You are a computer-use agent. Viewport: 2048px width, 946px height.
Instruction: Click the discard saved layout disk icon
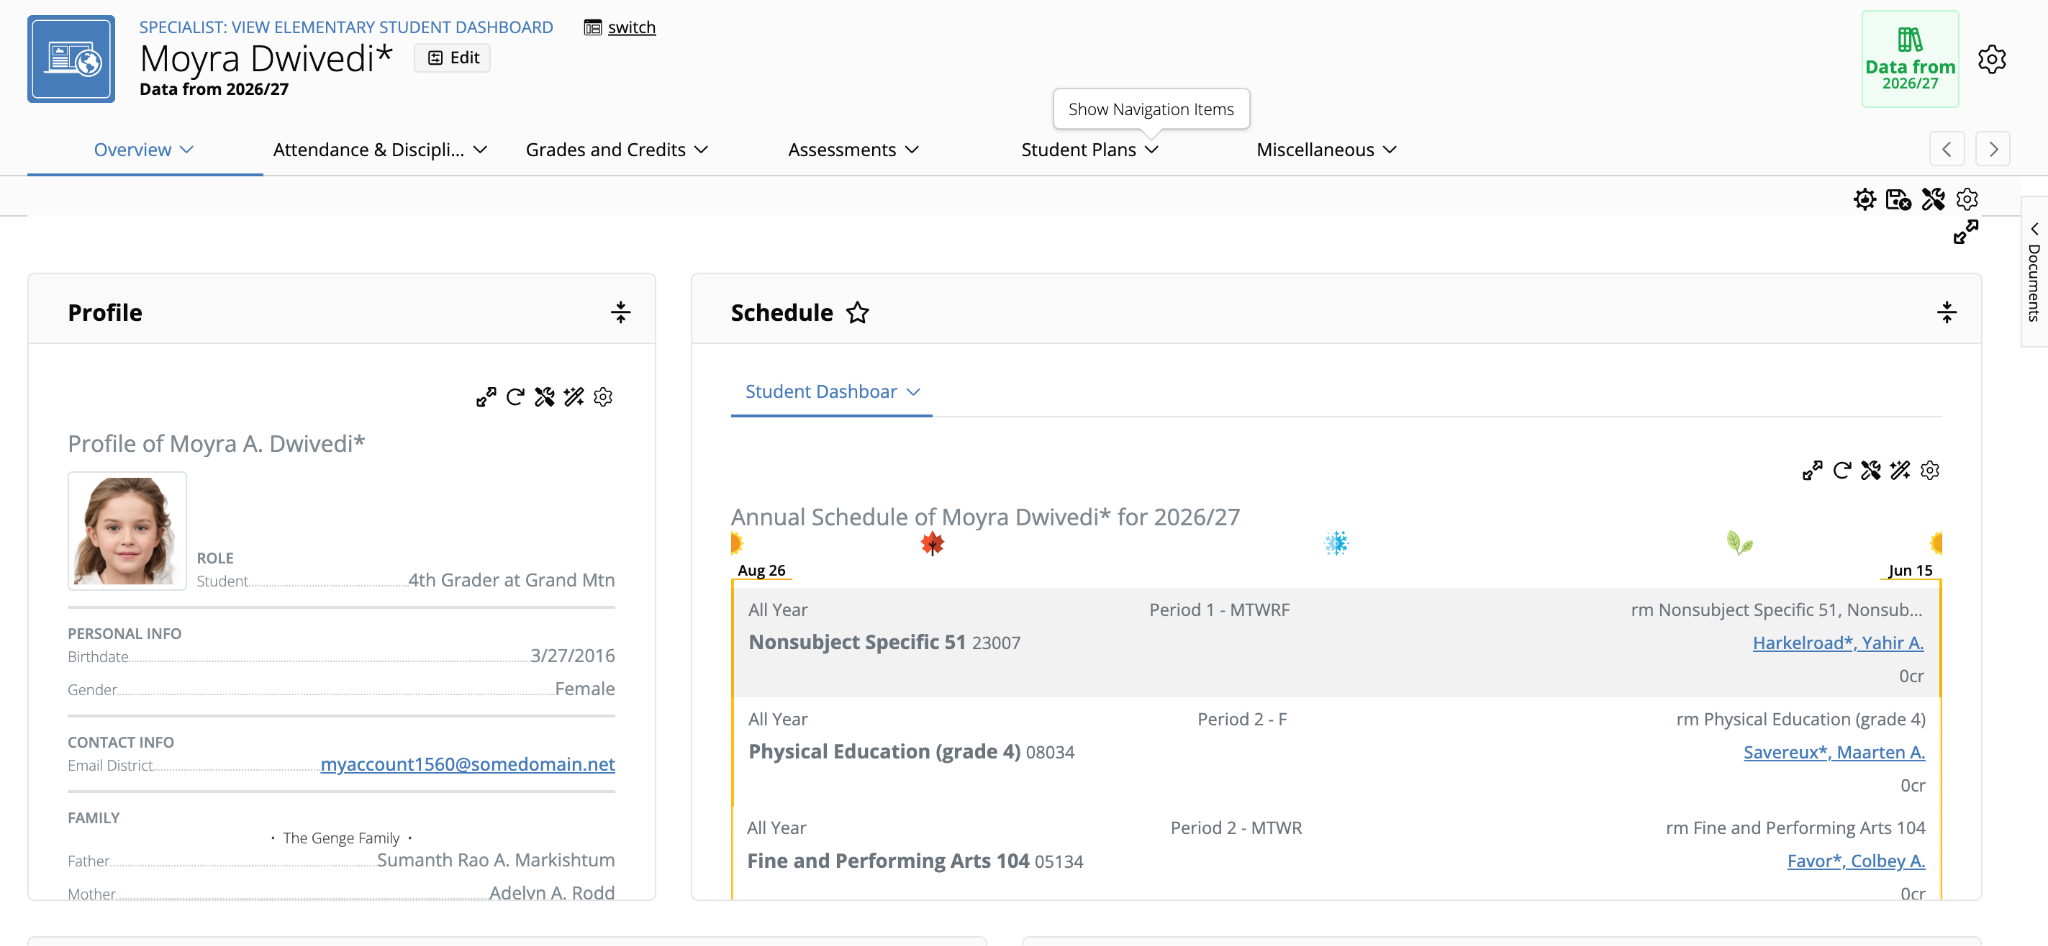coord(1898,199)
